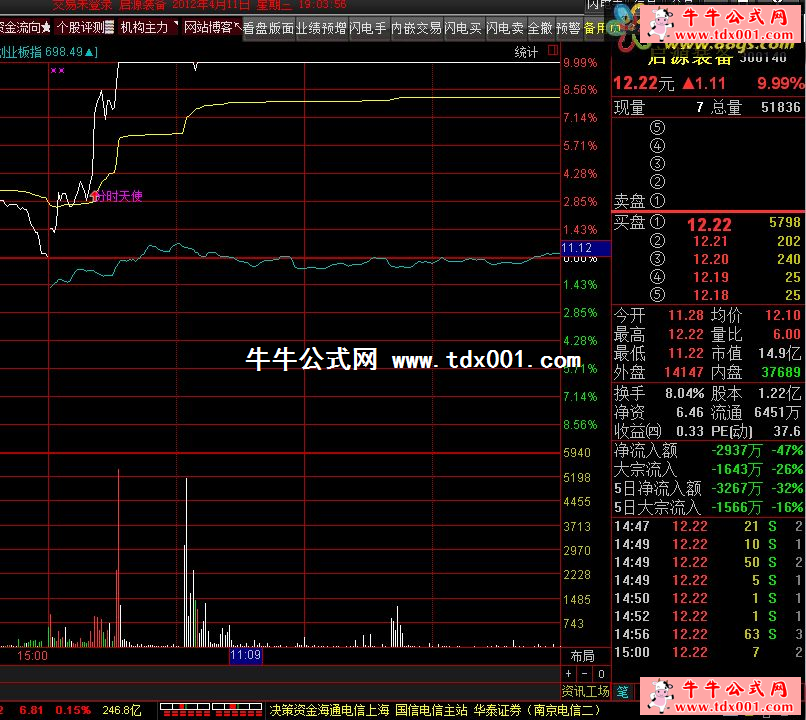
Task: Open the 个股评测 tab
Action: (85, 28)
